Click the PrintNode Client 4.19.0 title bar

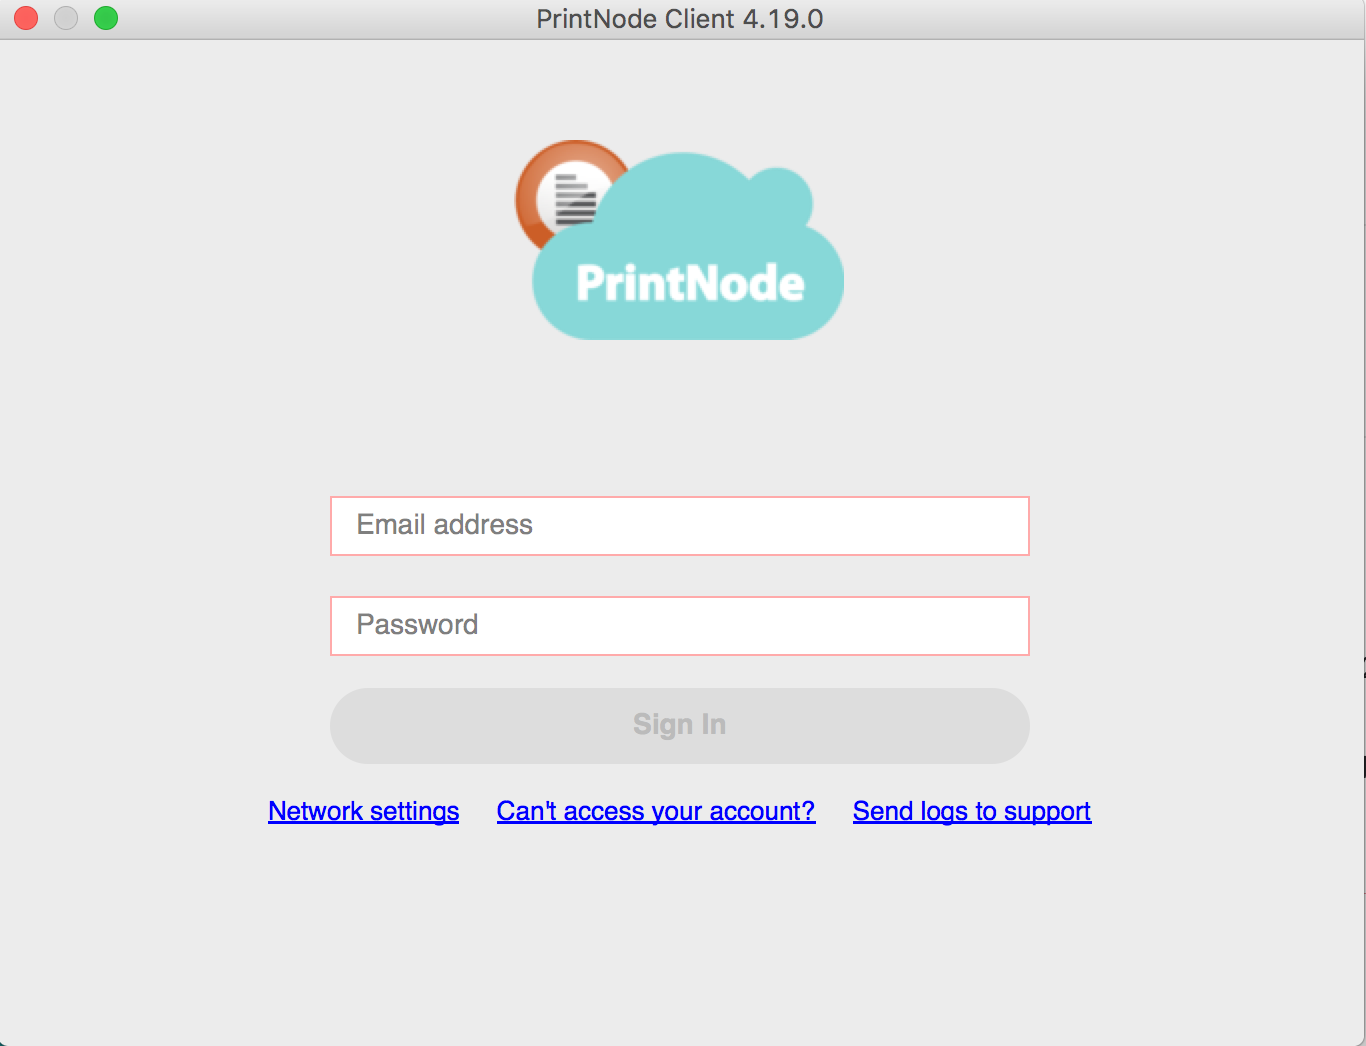(680, 19)
